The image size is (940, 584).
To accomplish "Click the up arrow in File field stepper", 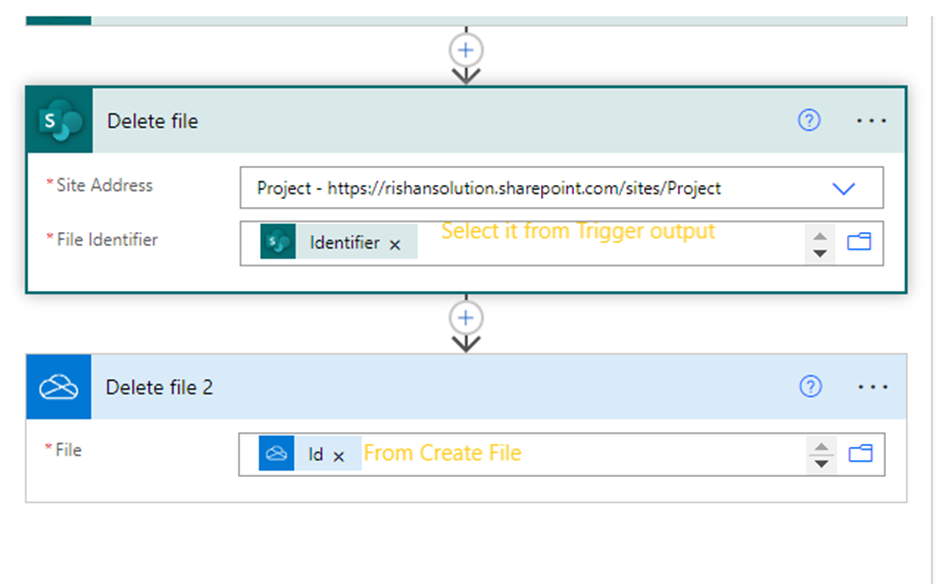I will click(821, 447).
